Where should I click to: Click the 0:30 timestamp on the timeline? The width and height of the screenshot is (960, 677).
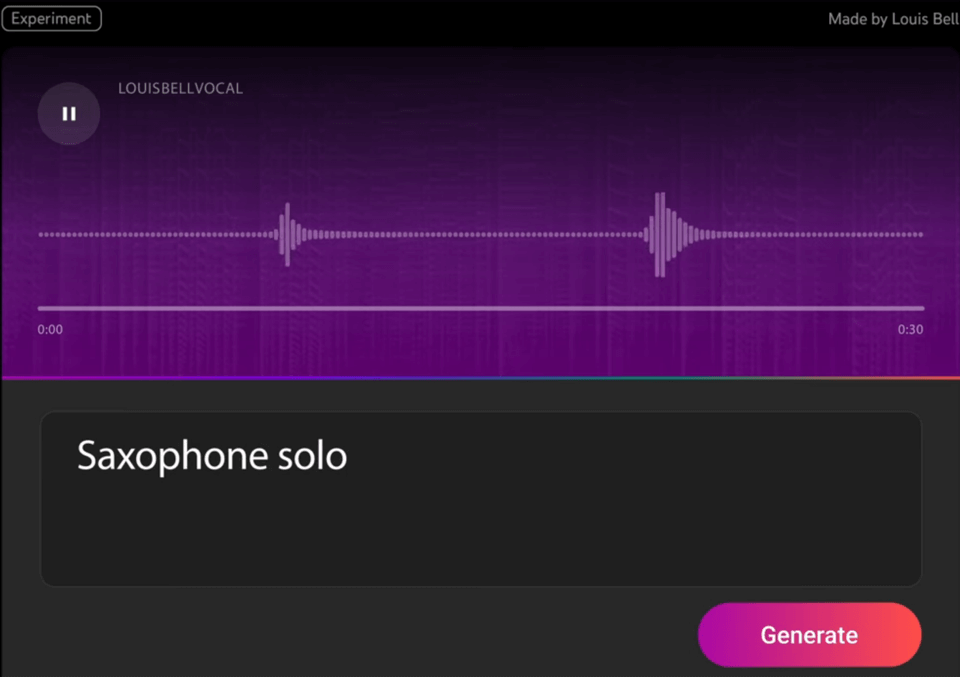pyautogui.click(x=910, y=329)
